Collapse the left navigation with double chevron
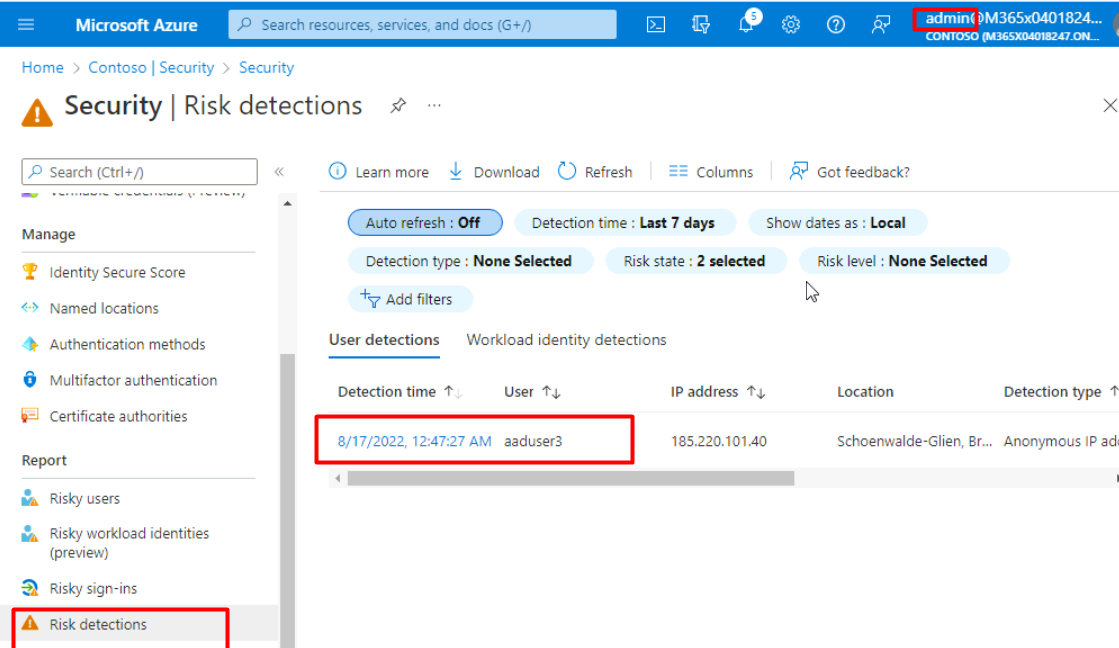Viewport: 1119px width, 648px height. [x=279, y=171]
